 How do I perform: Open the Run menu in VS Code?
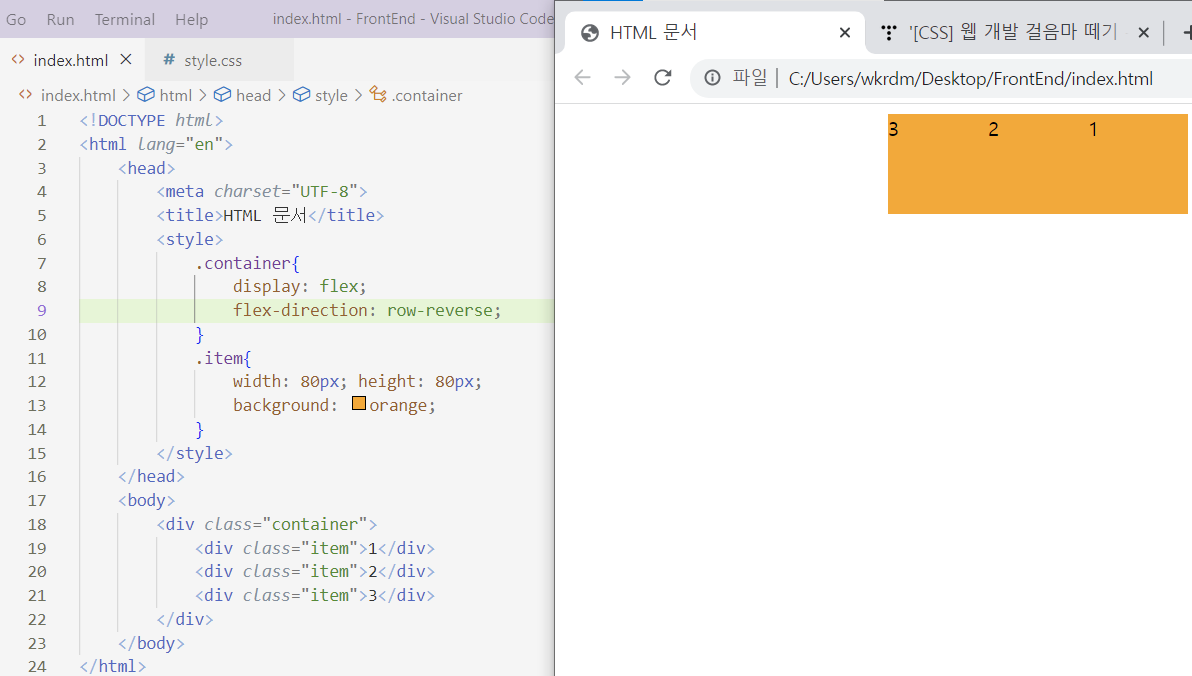coord(60,19)
